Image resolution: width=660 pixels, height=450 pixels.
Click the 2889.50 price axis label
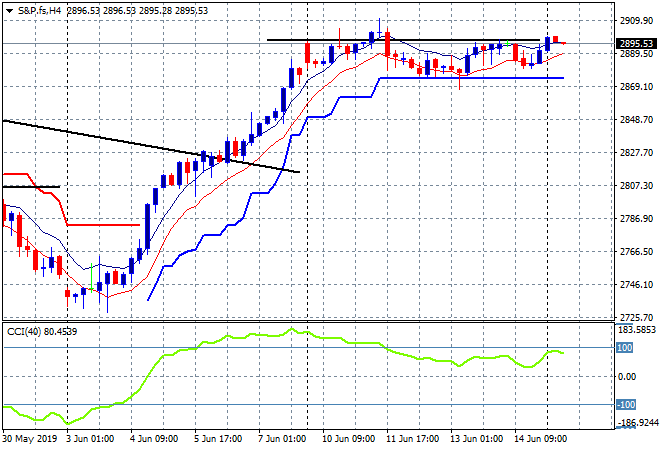(636, 53)
